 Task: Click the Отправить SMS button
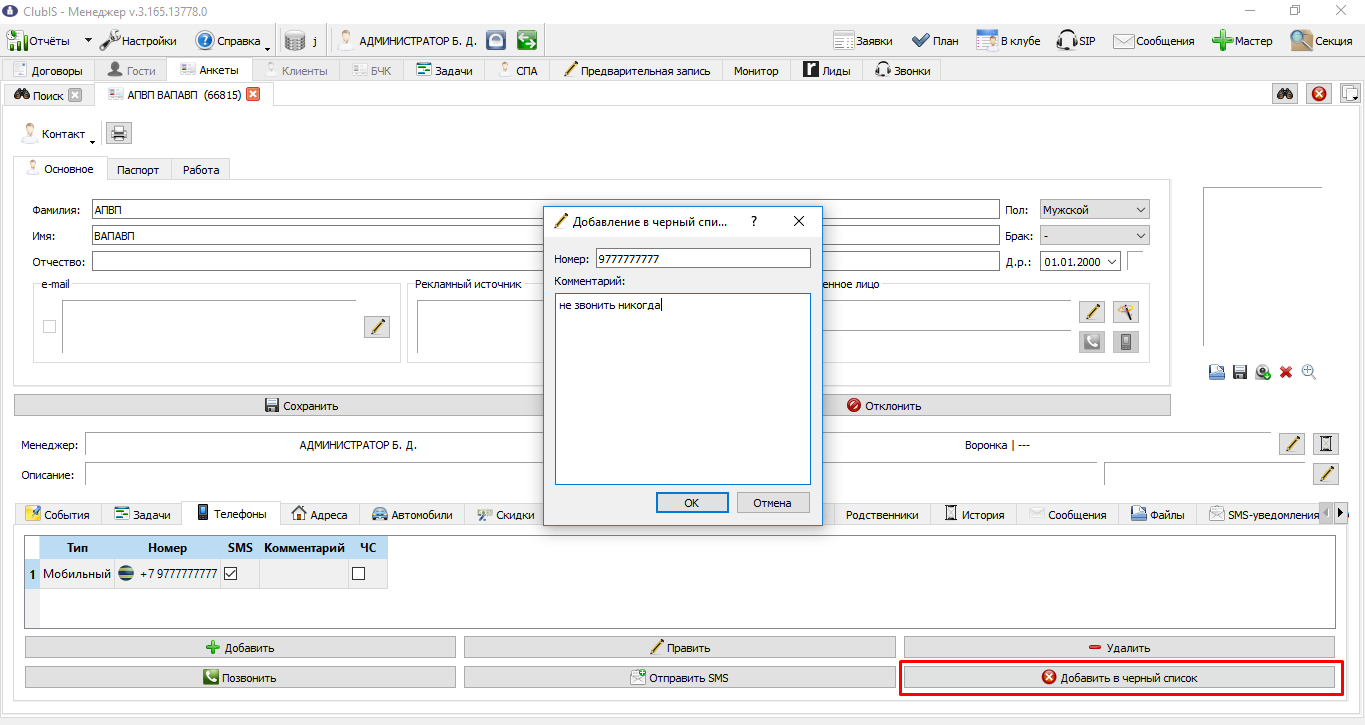click(679, 677)
